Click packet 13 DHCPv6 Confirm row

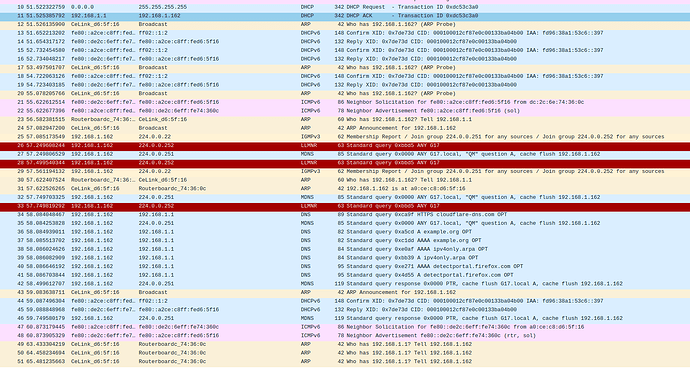(x=345, y=33)
